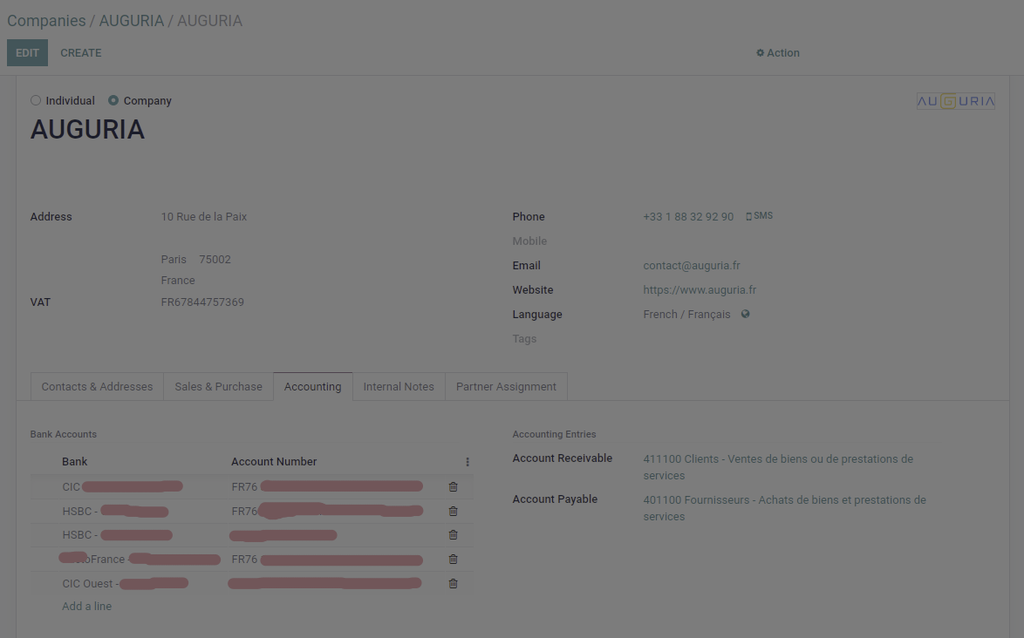Click Add a line in bank accounts

87,606
